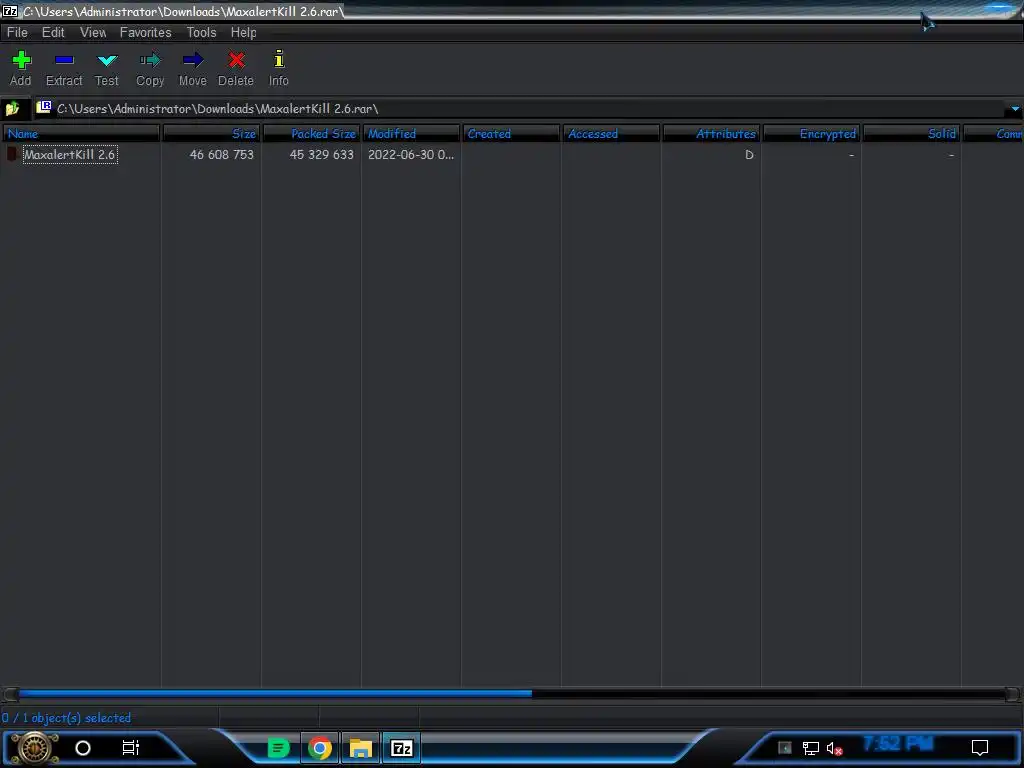The image size is (1024, 768).
Task: Sort by Modified column header
Action: pos(411,133)
